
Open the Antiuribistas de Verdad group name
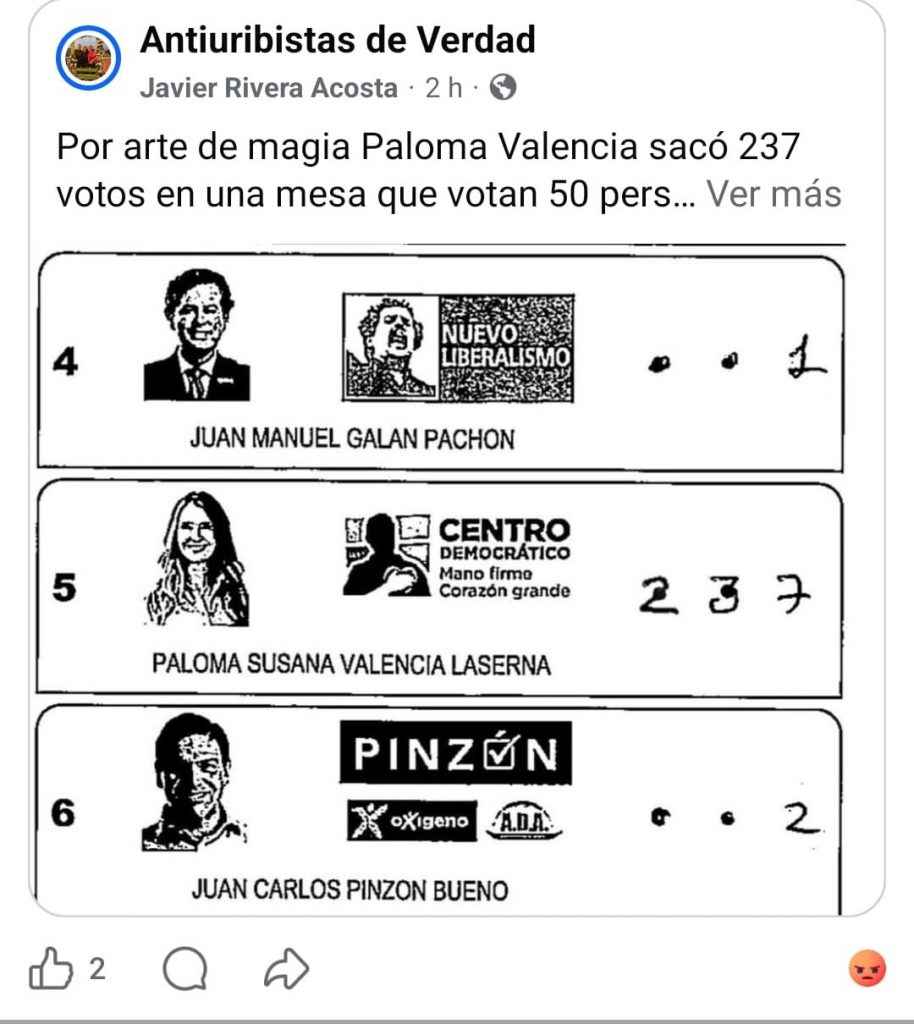338,40
